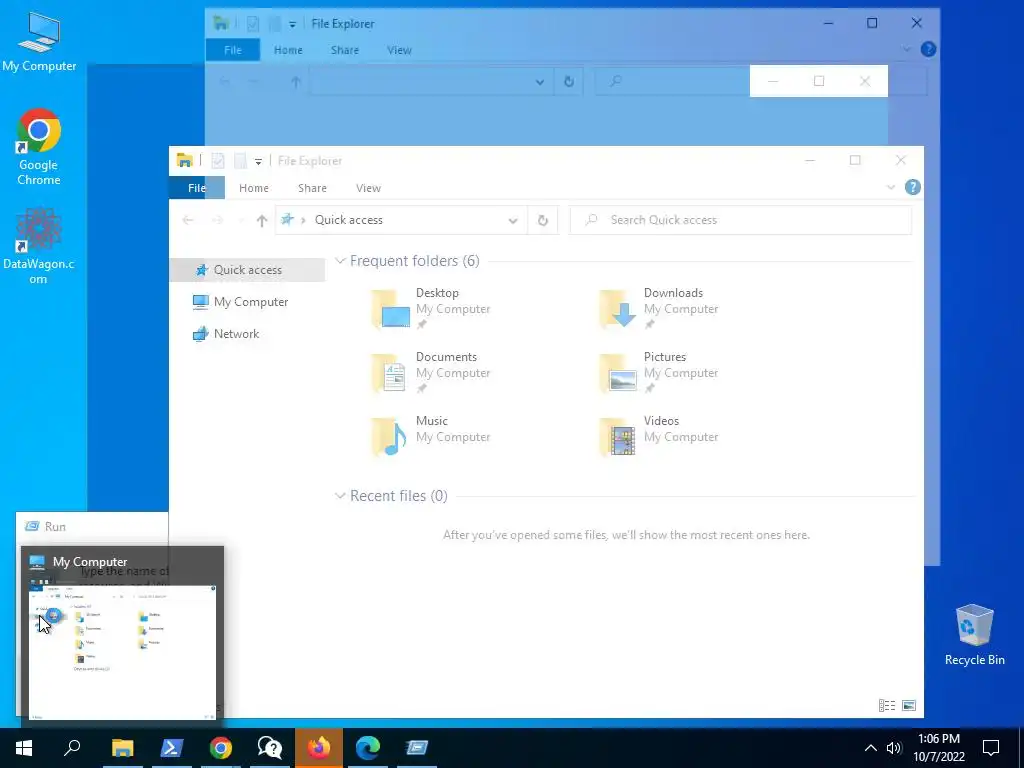Open Google Chrome desktop shortcut
The width and height of the screenshot is (1024, 768).
point(39,147)
